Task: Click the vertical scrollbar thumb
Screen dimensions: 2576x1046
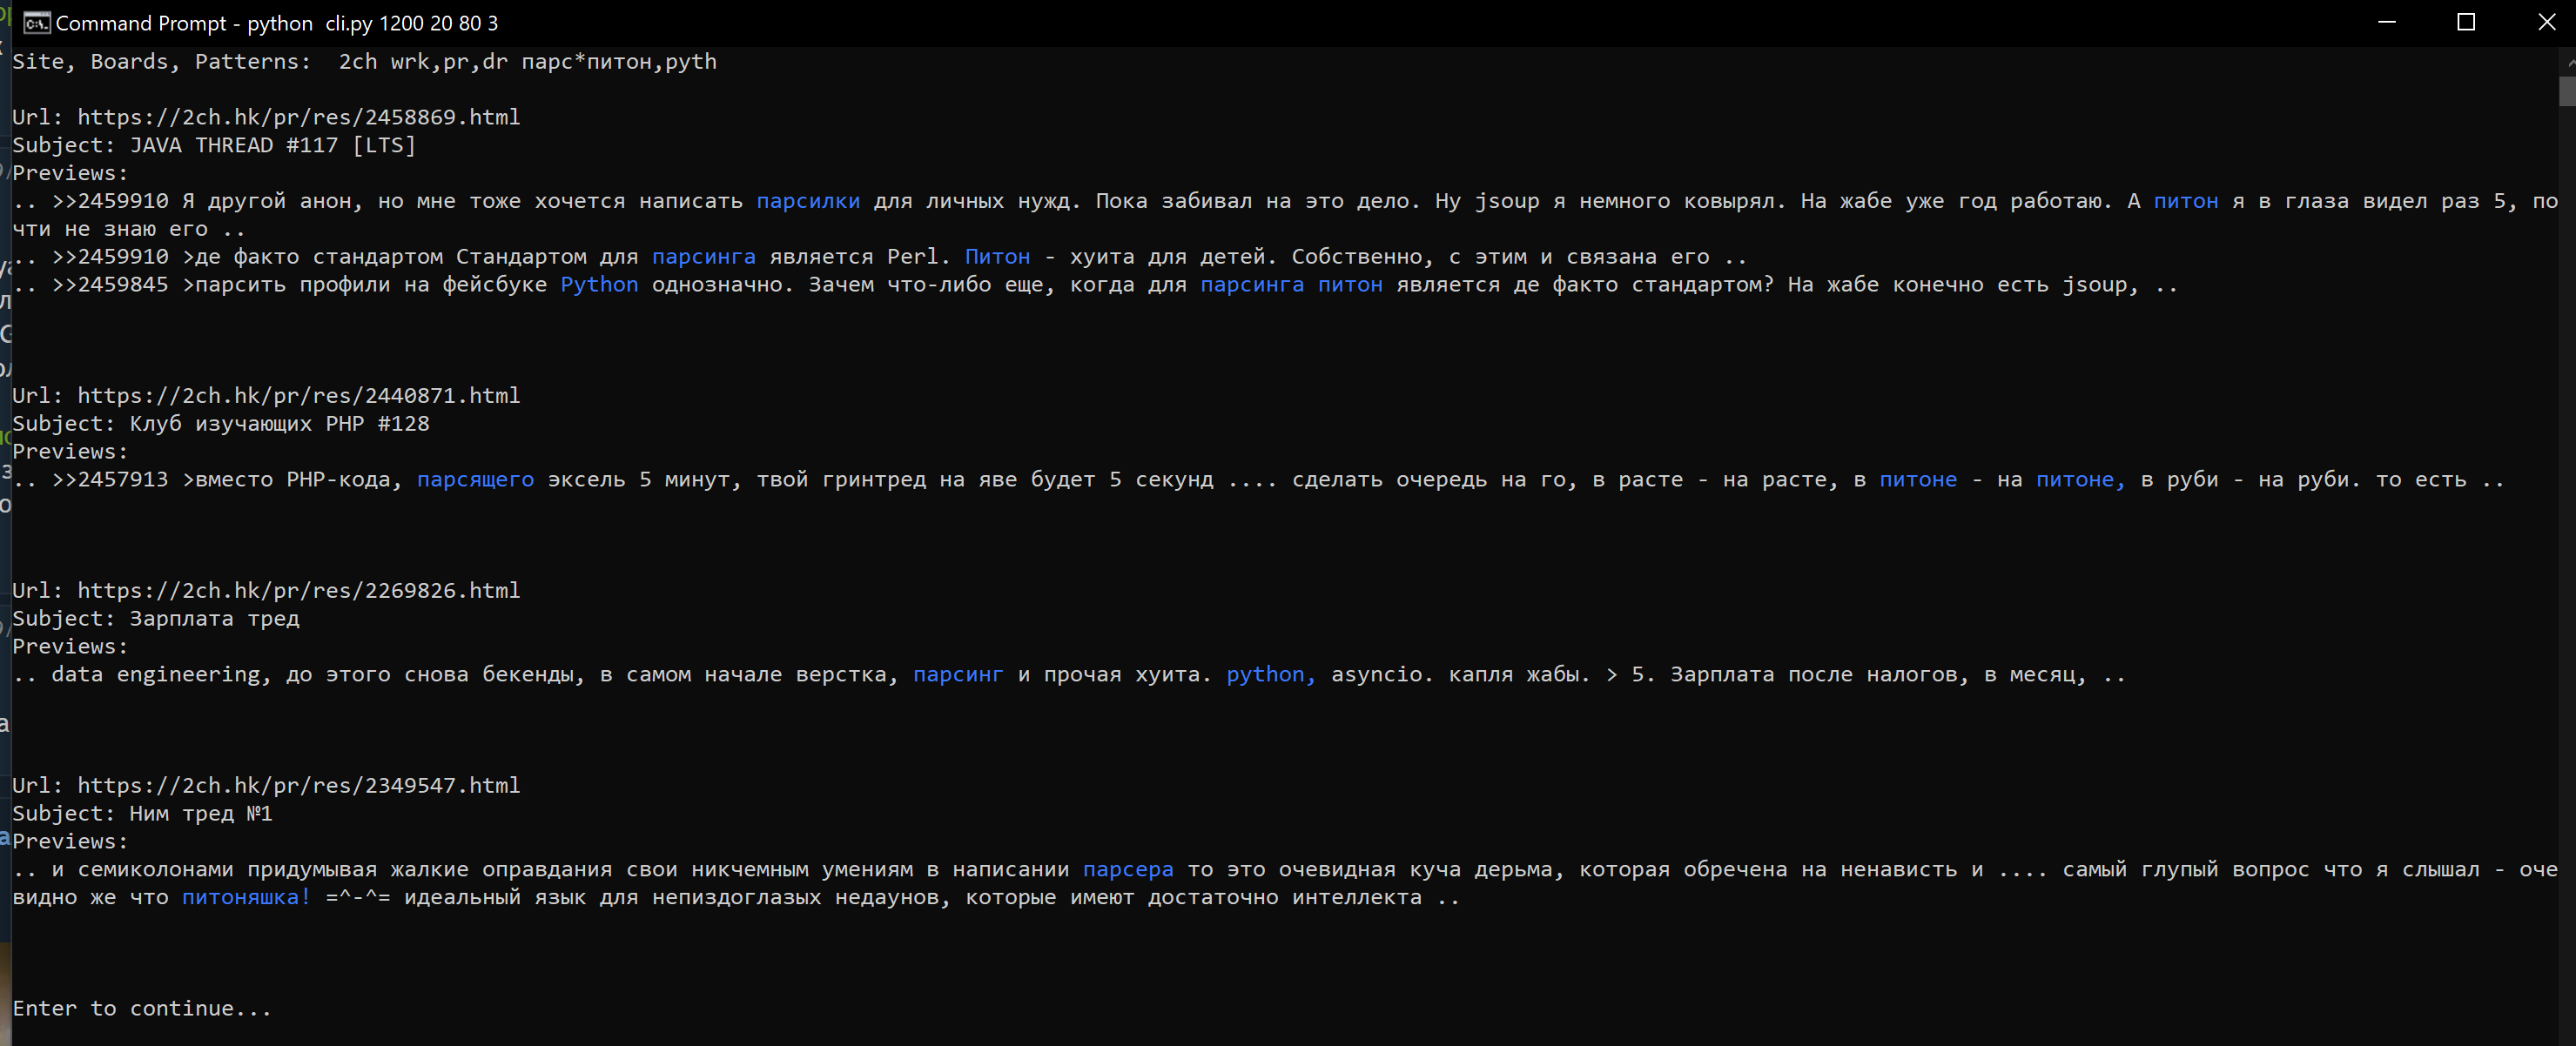Action: coord(2567,91)
